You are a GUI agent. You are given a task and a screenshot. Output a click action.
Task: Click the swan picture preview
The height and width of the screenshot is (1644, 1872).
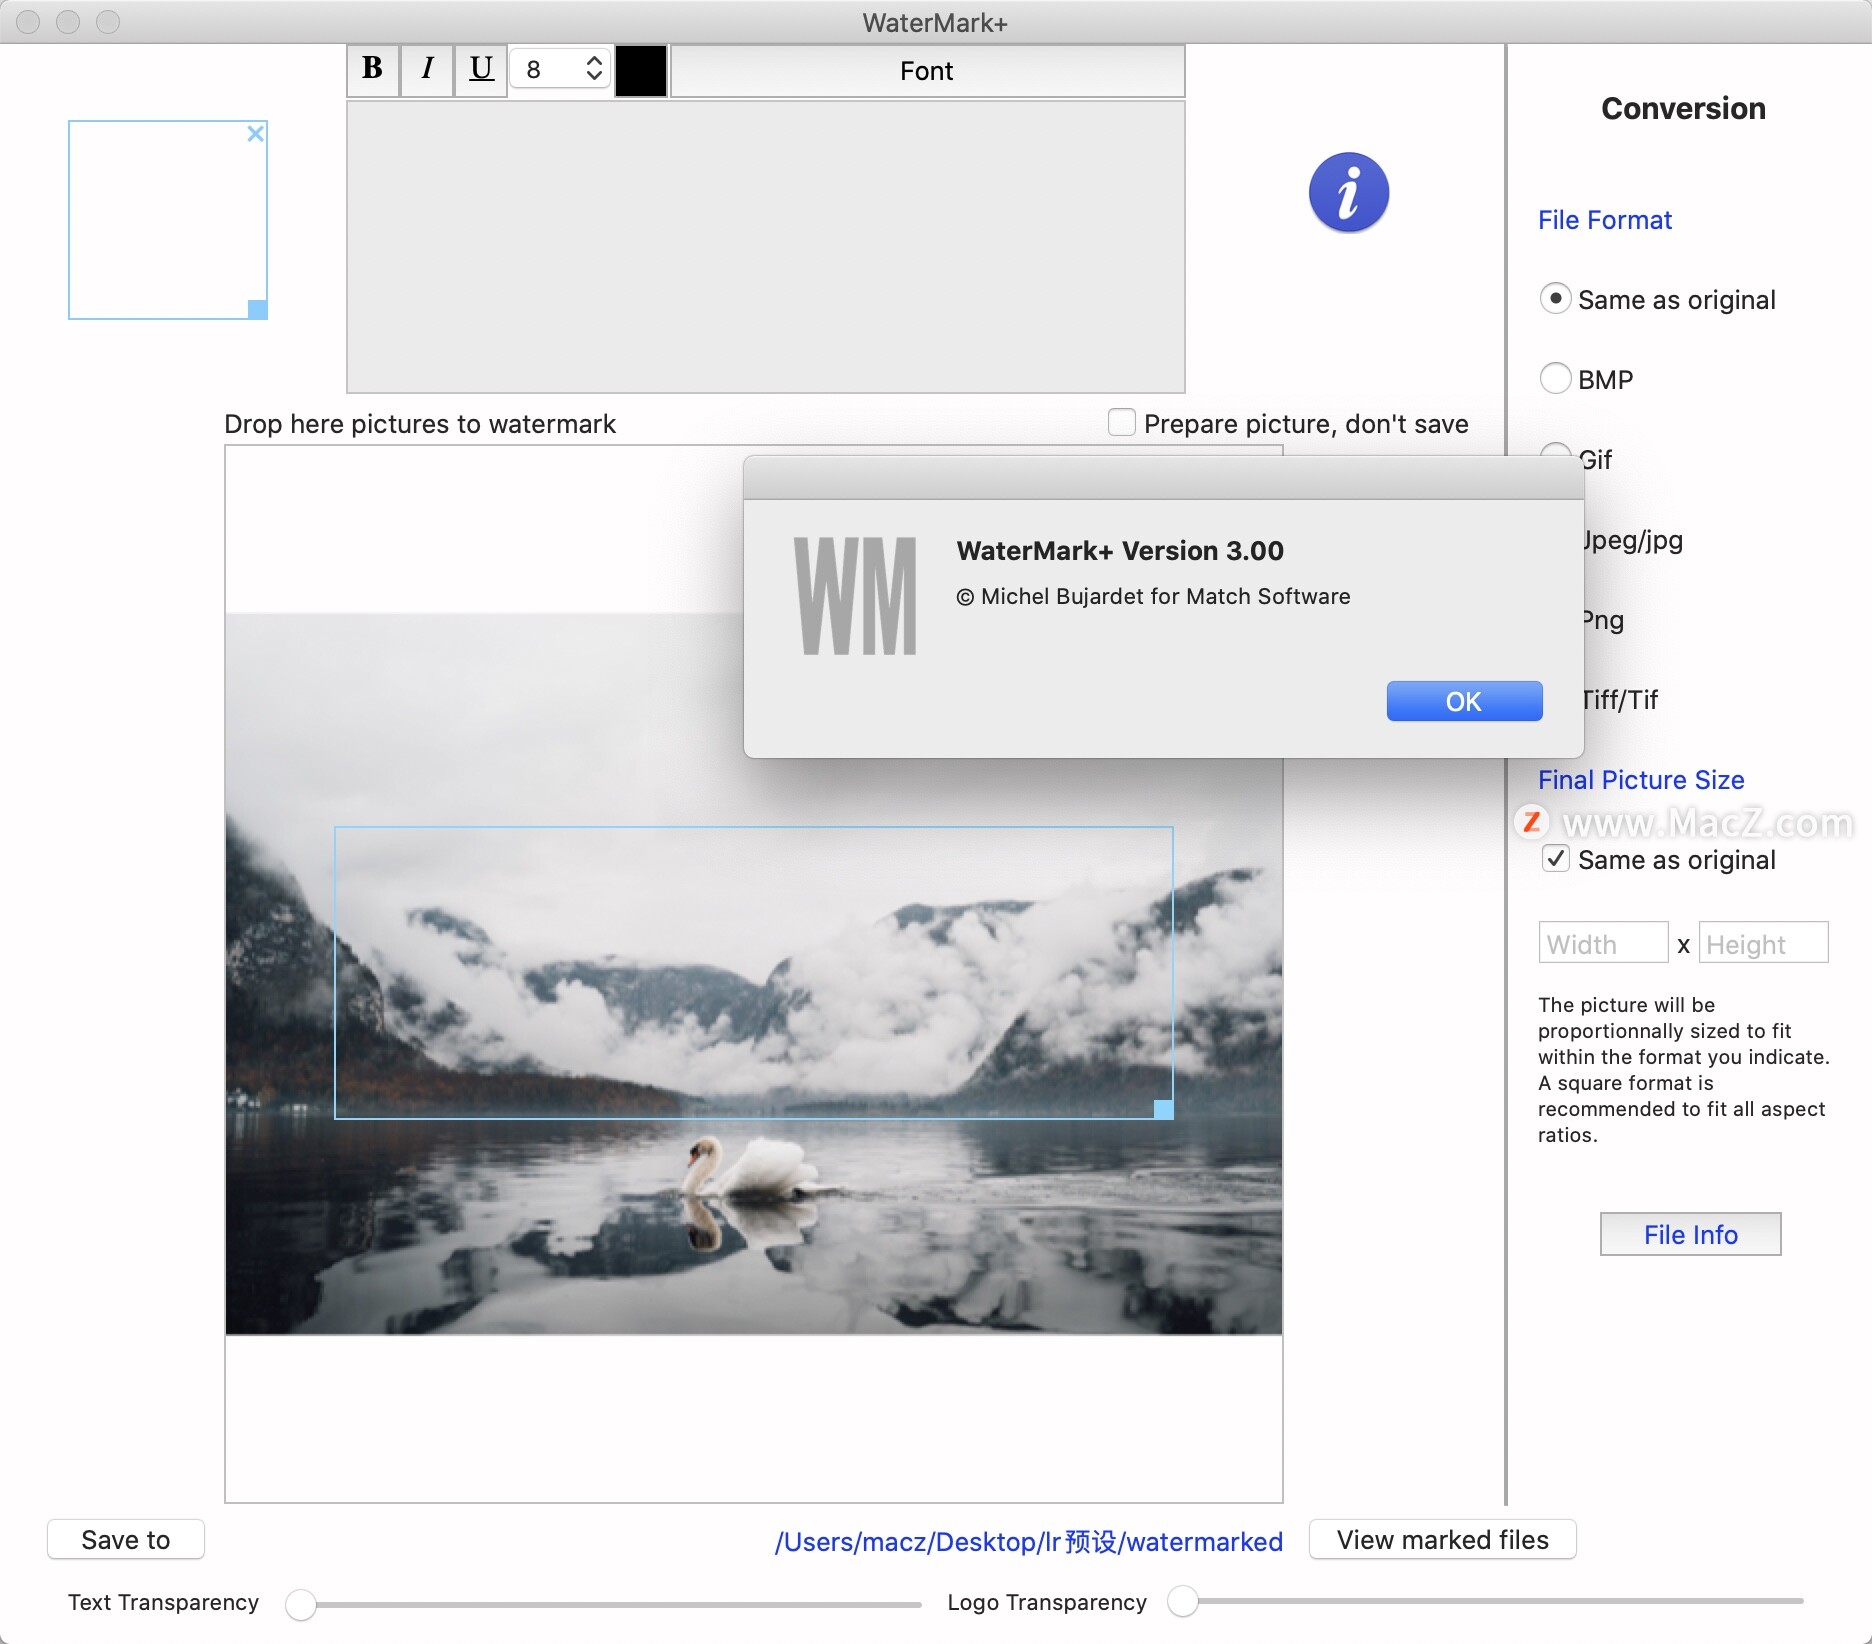pos(754,973)
